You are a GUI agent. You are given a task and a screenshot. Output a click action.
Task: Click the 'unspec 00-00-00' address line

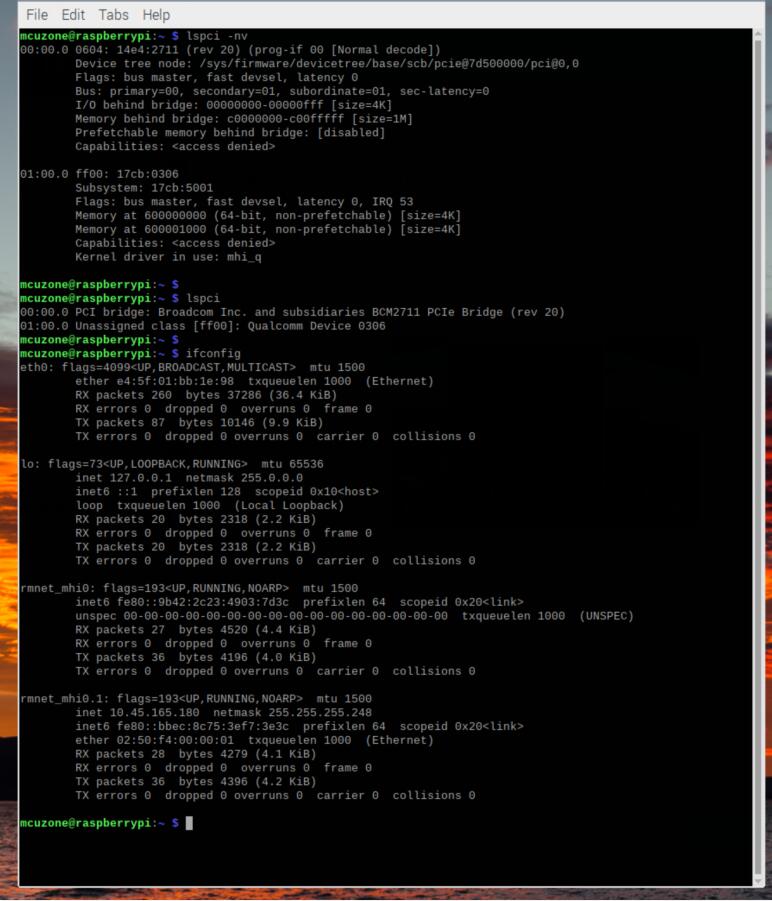pos(354,615)
